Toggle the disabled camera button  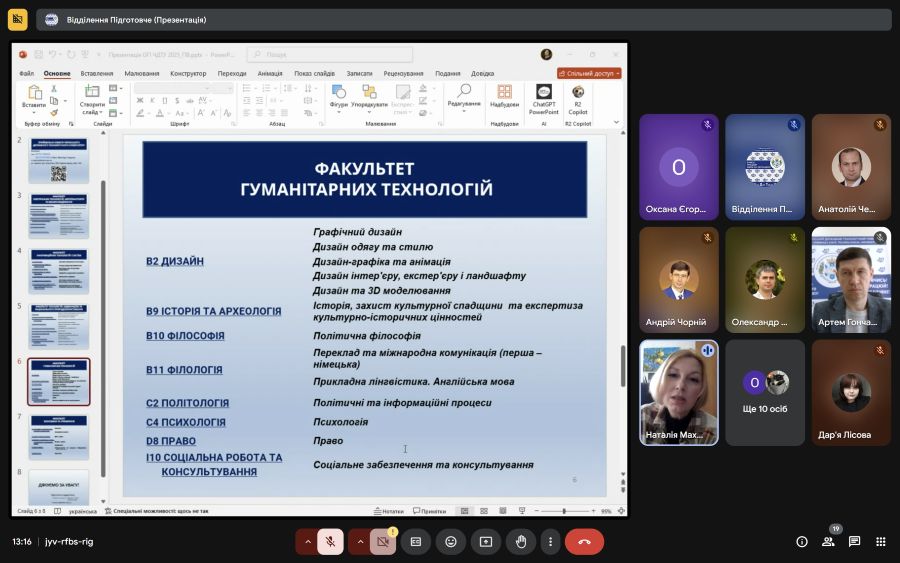(x=383, y=541)
